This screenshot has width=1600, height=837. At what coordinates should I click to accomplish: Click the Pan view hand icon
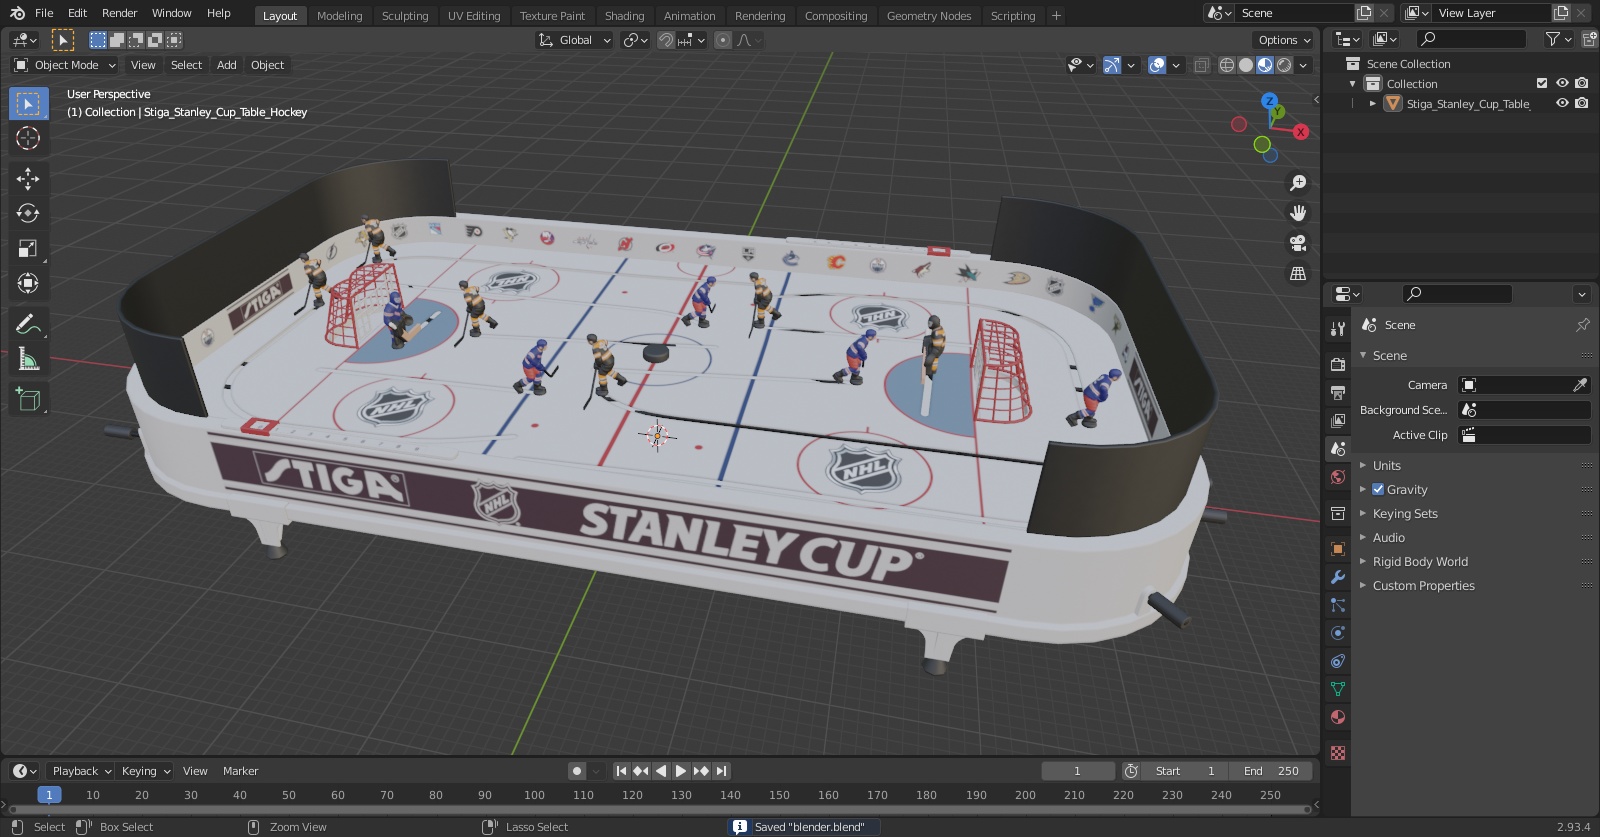(x=1298, y=213)
